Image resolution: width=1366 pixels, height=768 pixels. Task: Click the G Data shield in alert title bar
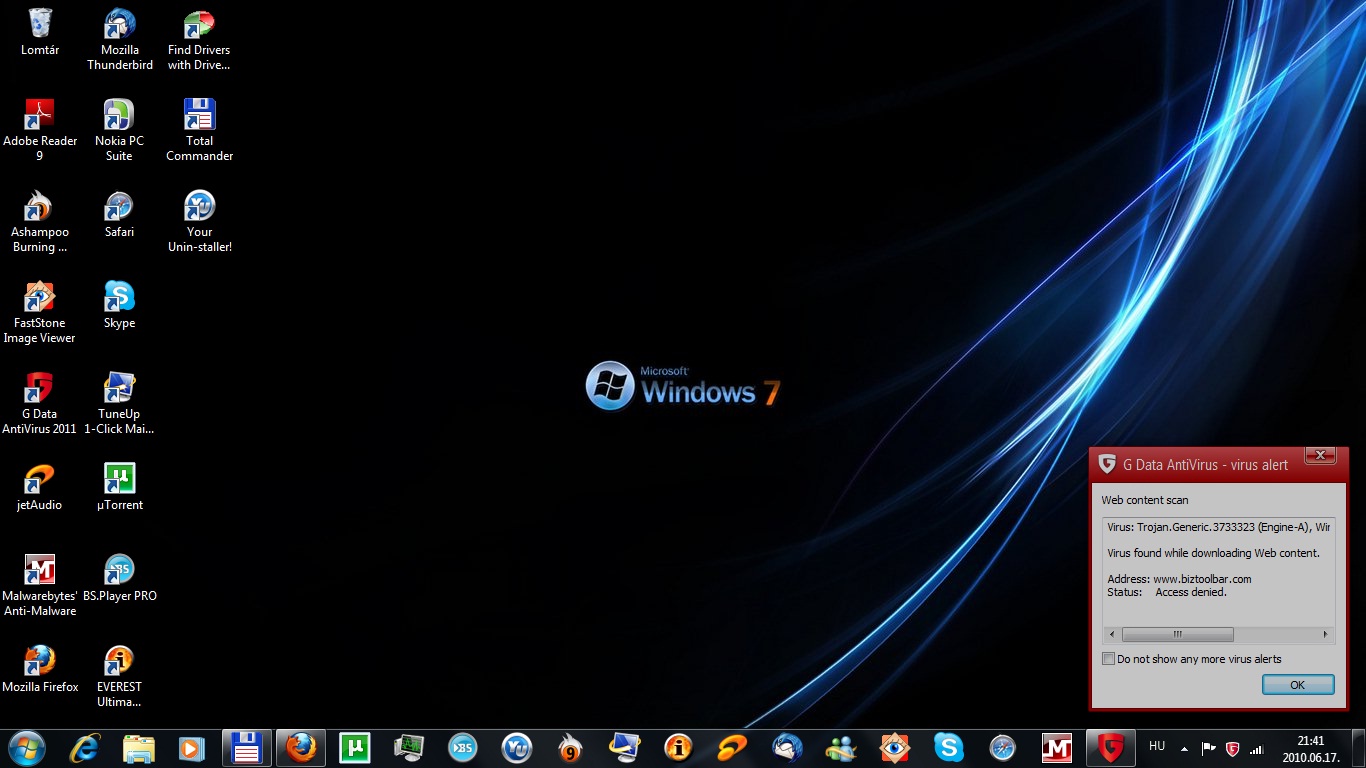[1107, 464]
